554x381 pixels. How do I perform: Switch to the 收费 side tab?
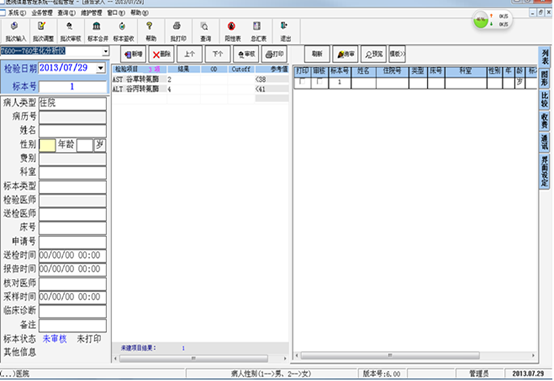click(544, 121)
